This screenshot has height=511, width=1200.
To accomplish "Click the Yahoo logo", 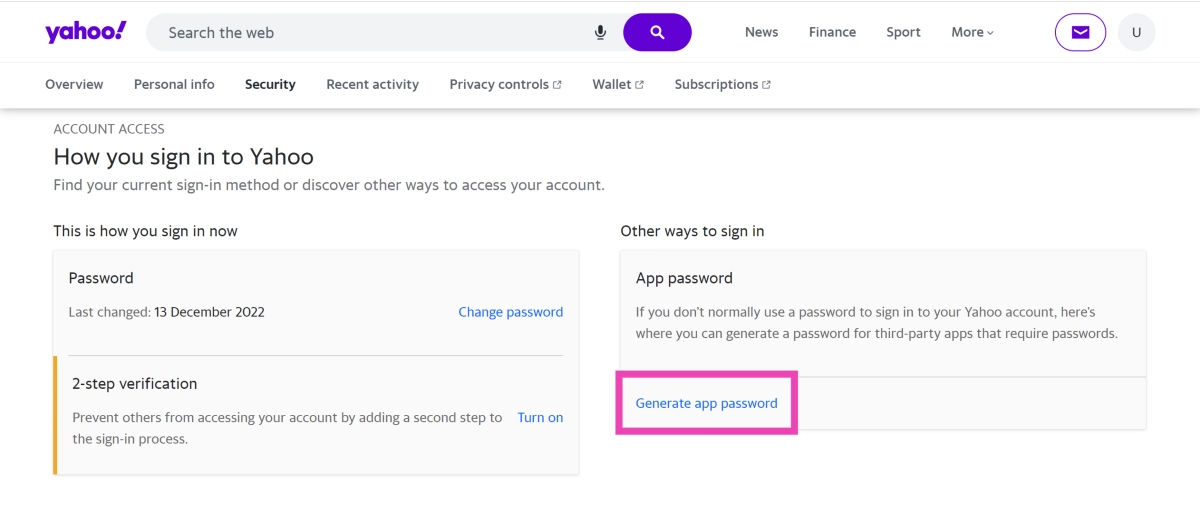I will 85,32.
